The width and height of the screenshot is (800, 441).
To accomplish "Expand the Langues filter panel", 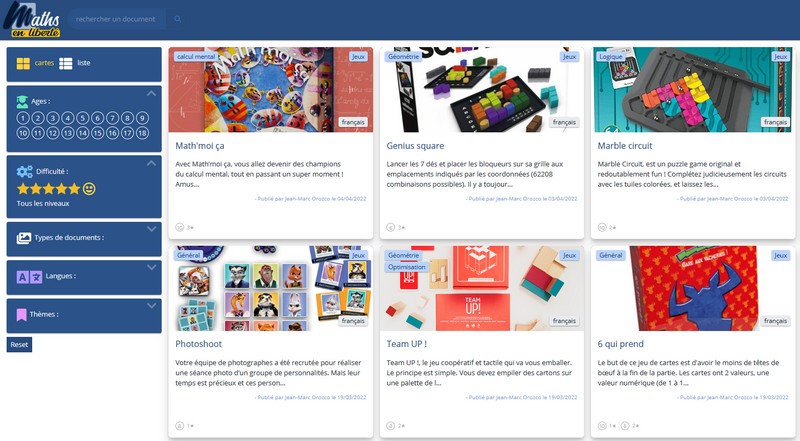I will click(x=152, y=267).
